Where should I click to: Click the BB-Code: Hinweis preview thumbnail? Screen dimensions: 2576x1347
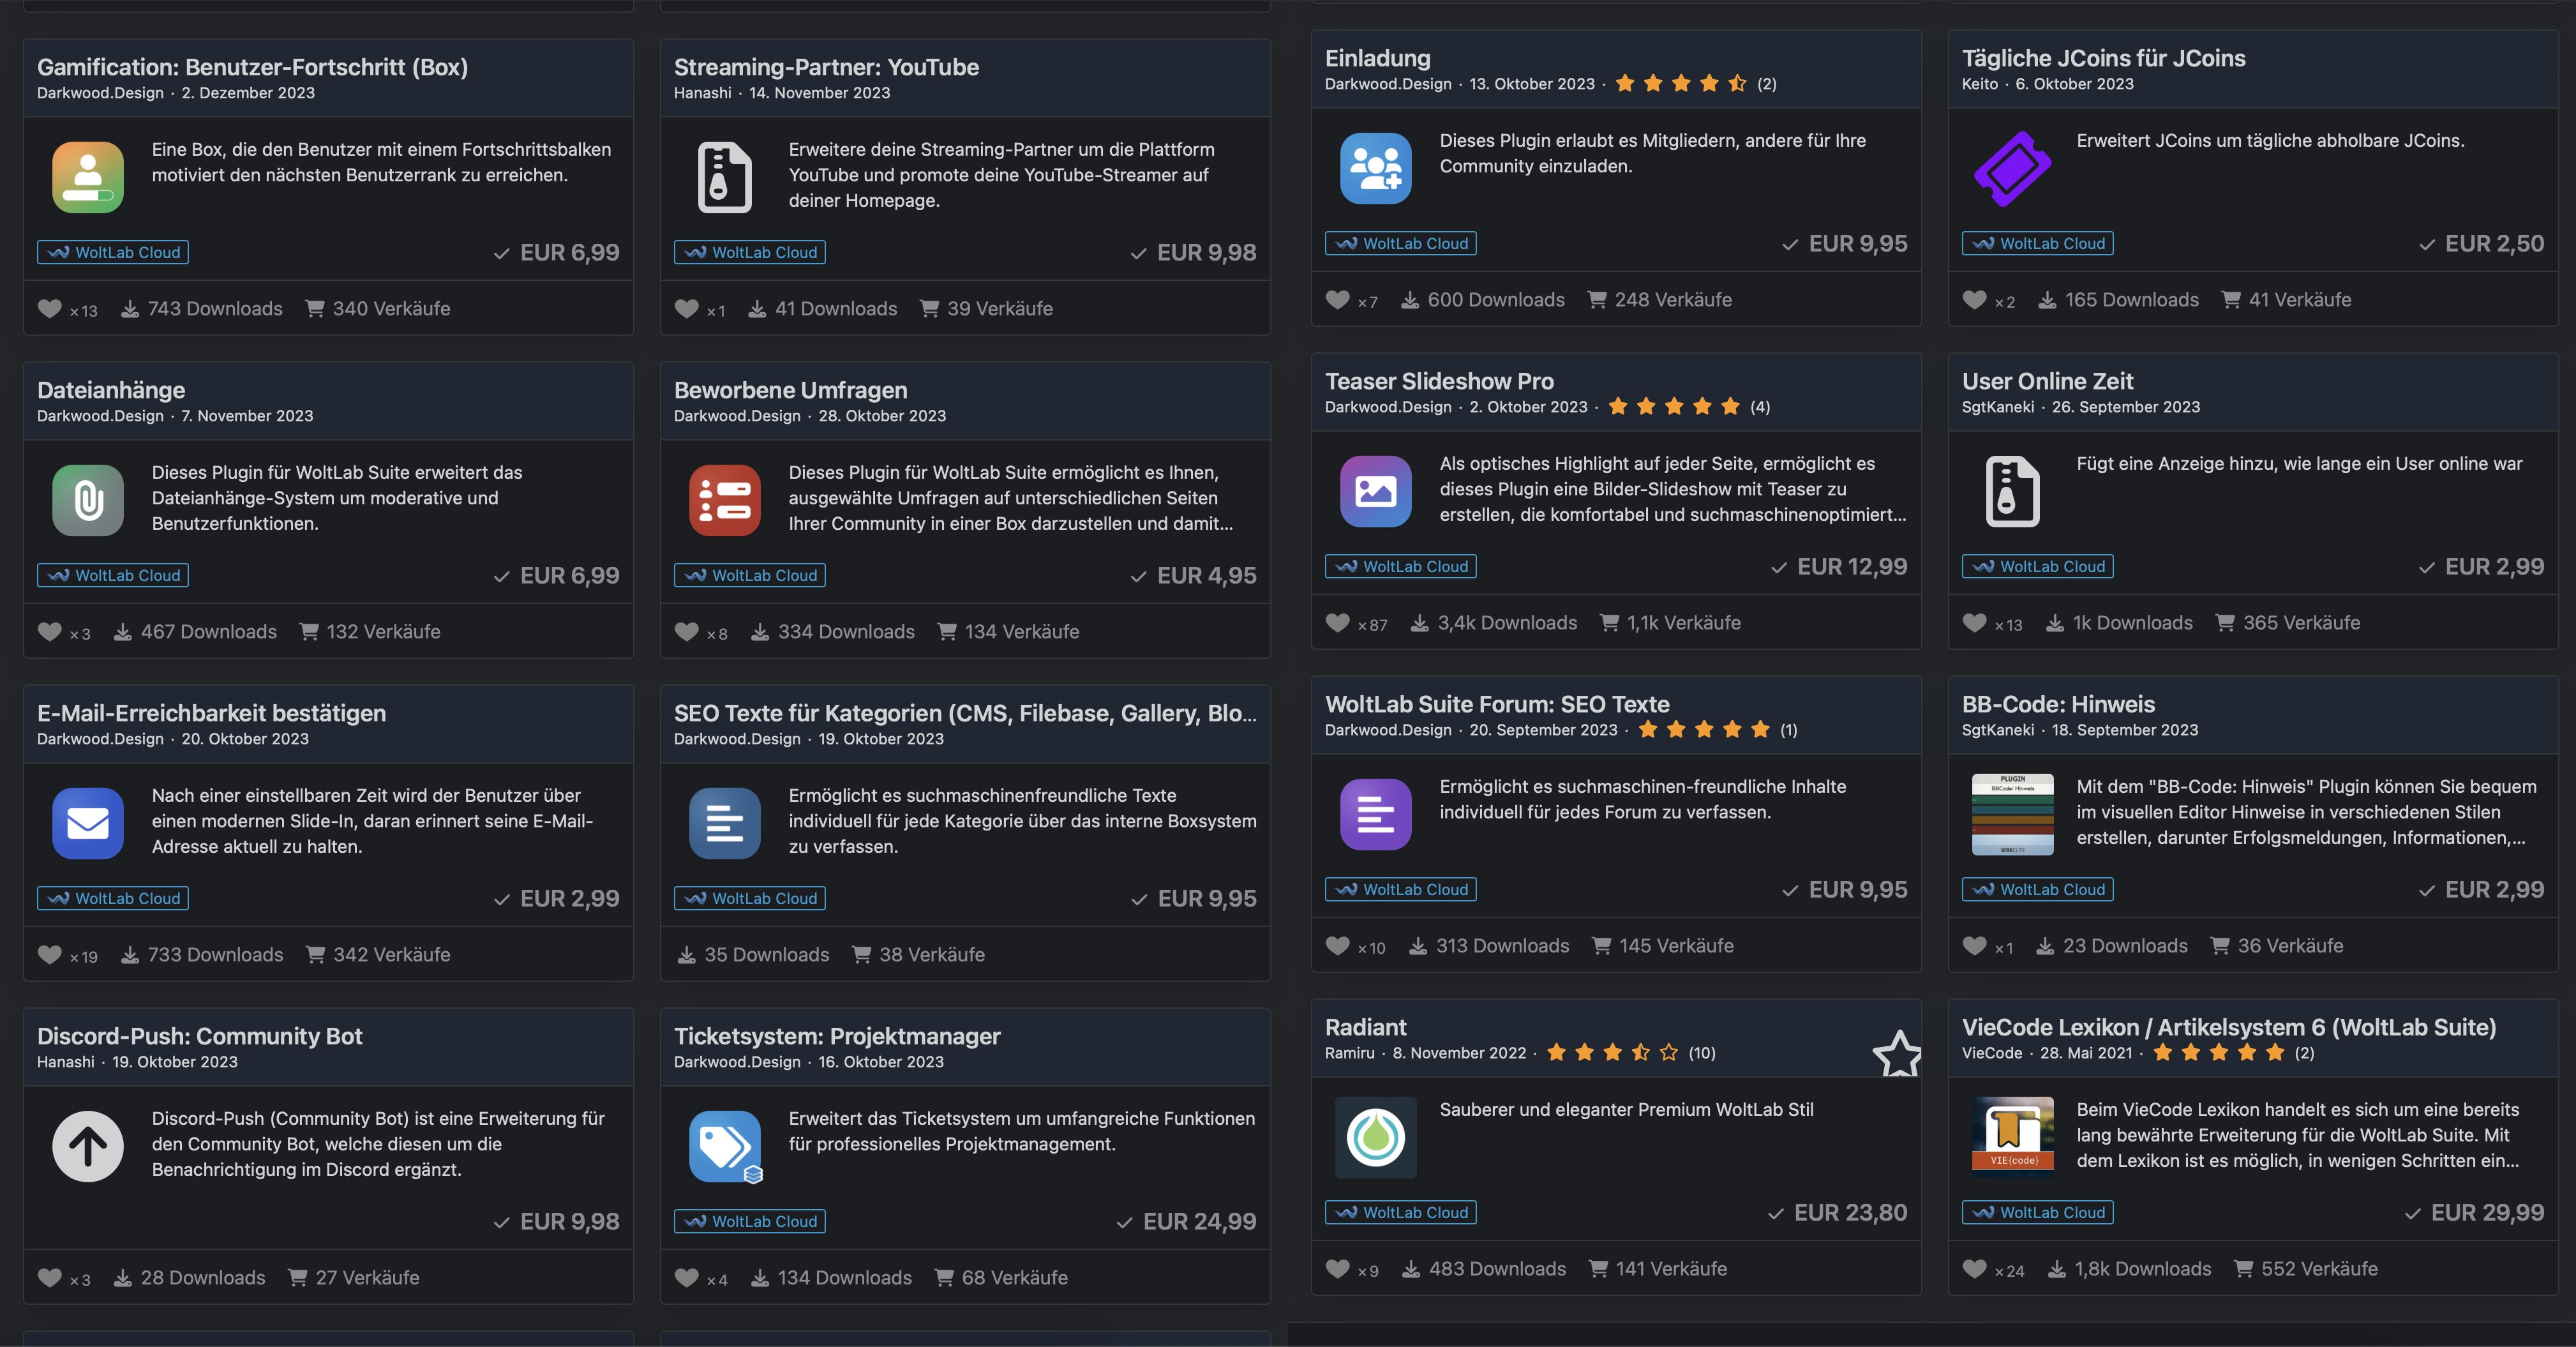click(x=2012, y=814)
